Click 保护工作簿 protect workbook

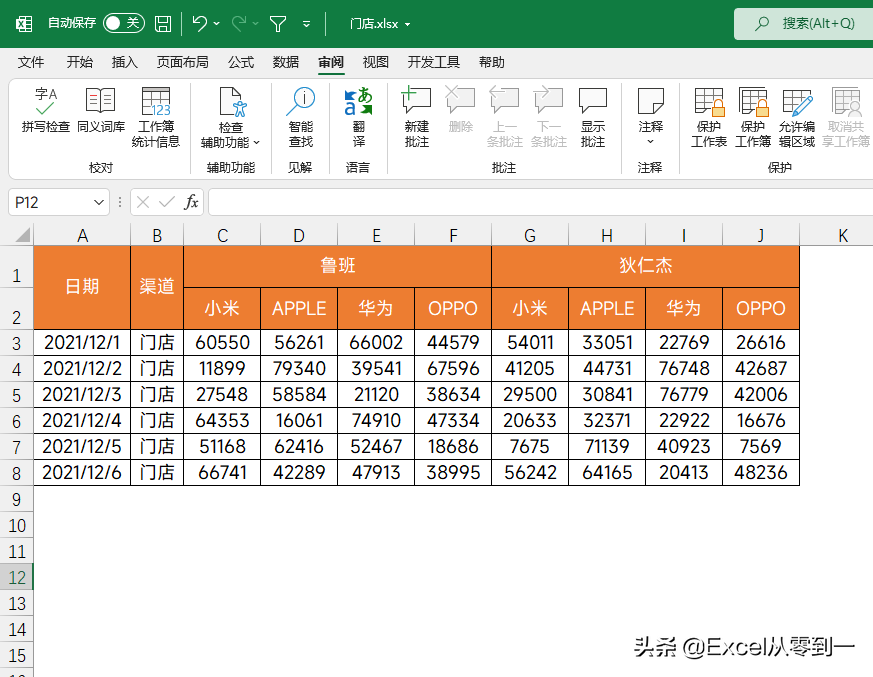click(x=753, y=117)
